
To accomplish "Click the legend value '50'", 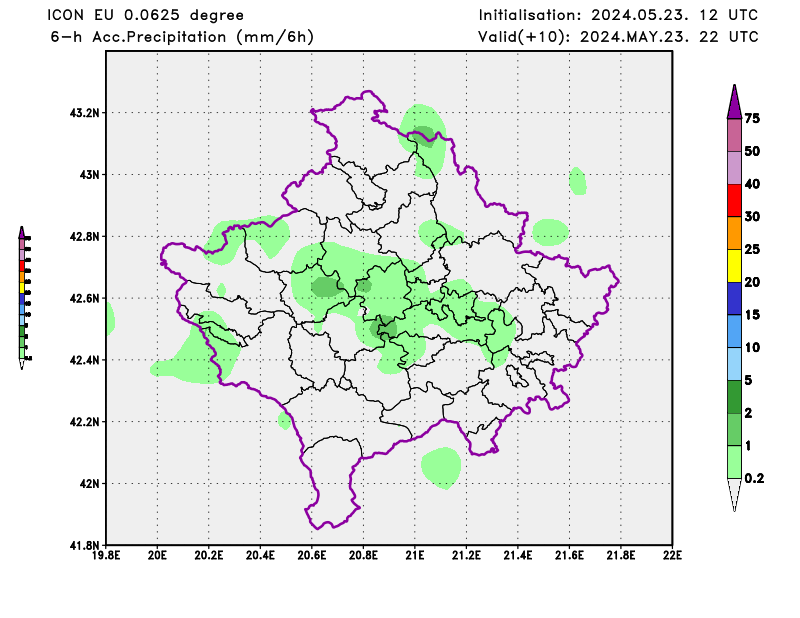I will click(x=752, y=152).
